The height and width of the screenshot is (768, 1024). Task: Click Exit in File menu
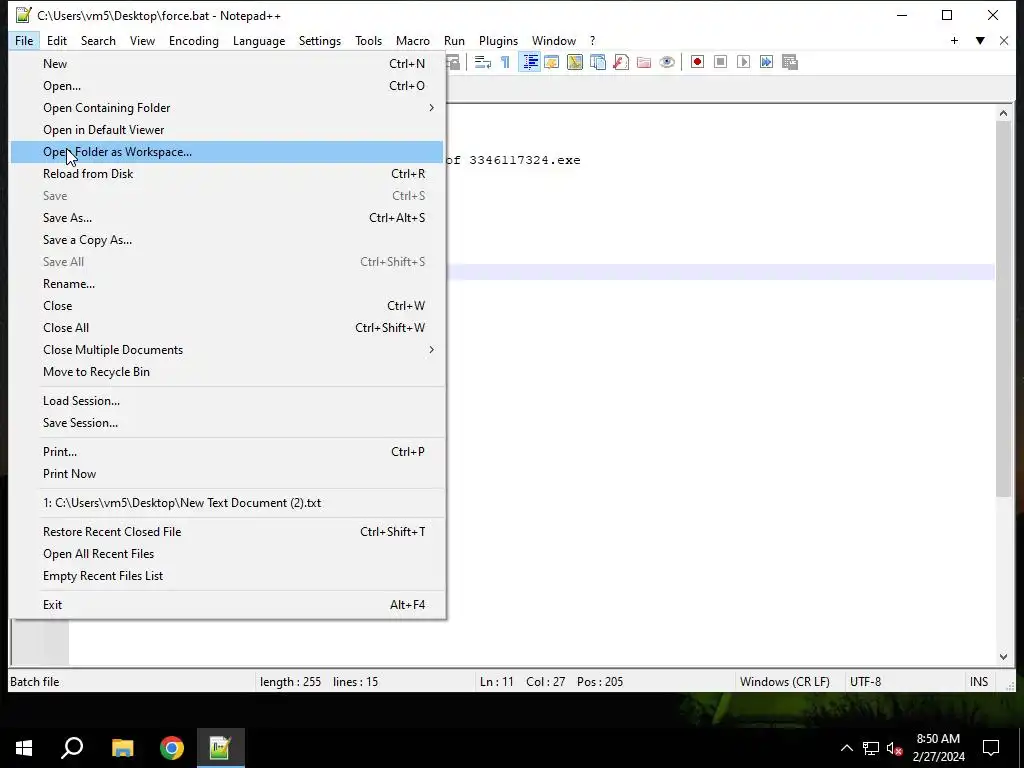click(x=227, y=605)
